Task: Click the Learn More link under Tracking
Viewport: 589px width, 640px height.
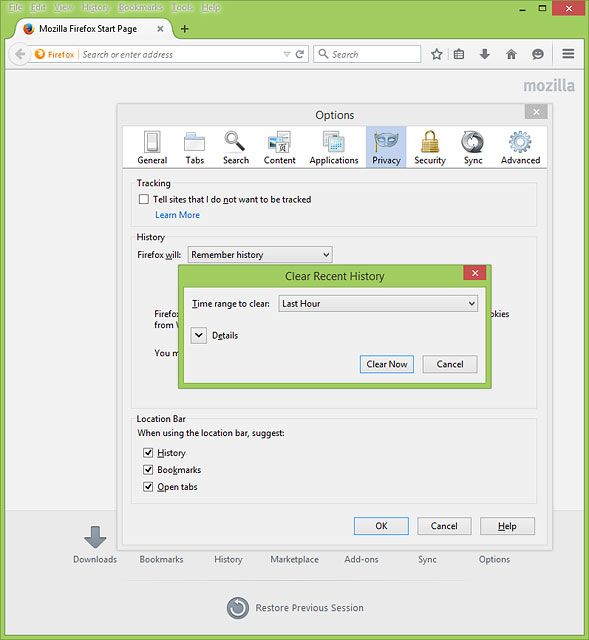Action: 178,215
